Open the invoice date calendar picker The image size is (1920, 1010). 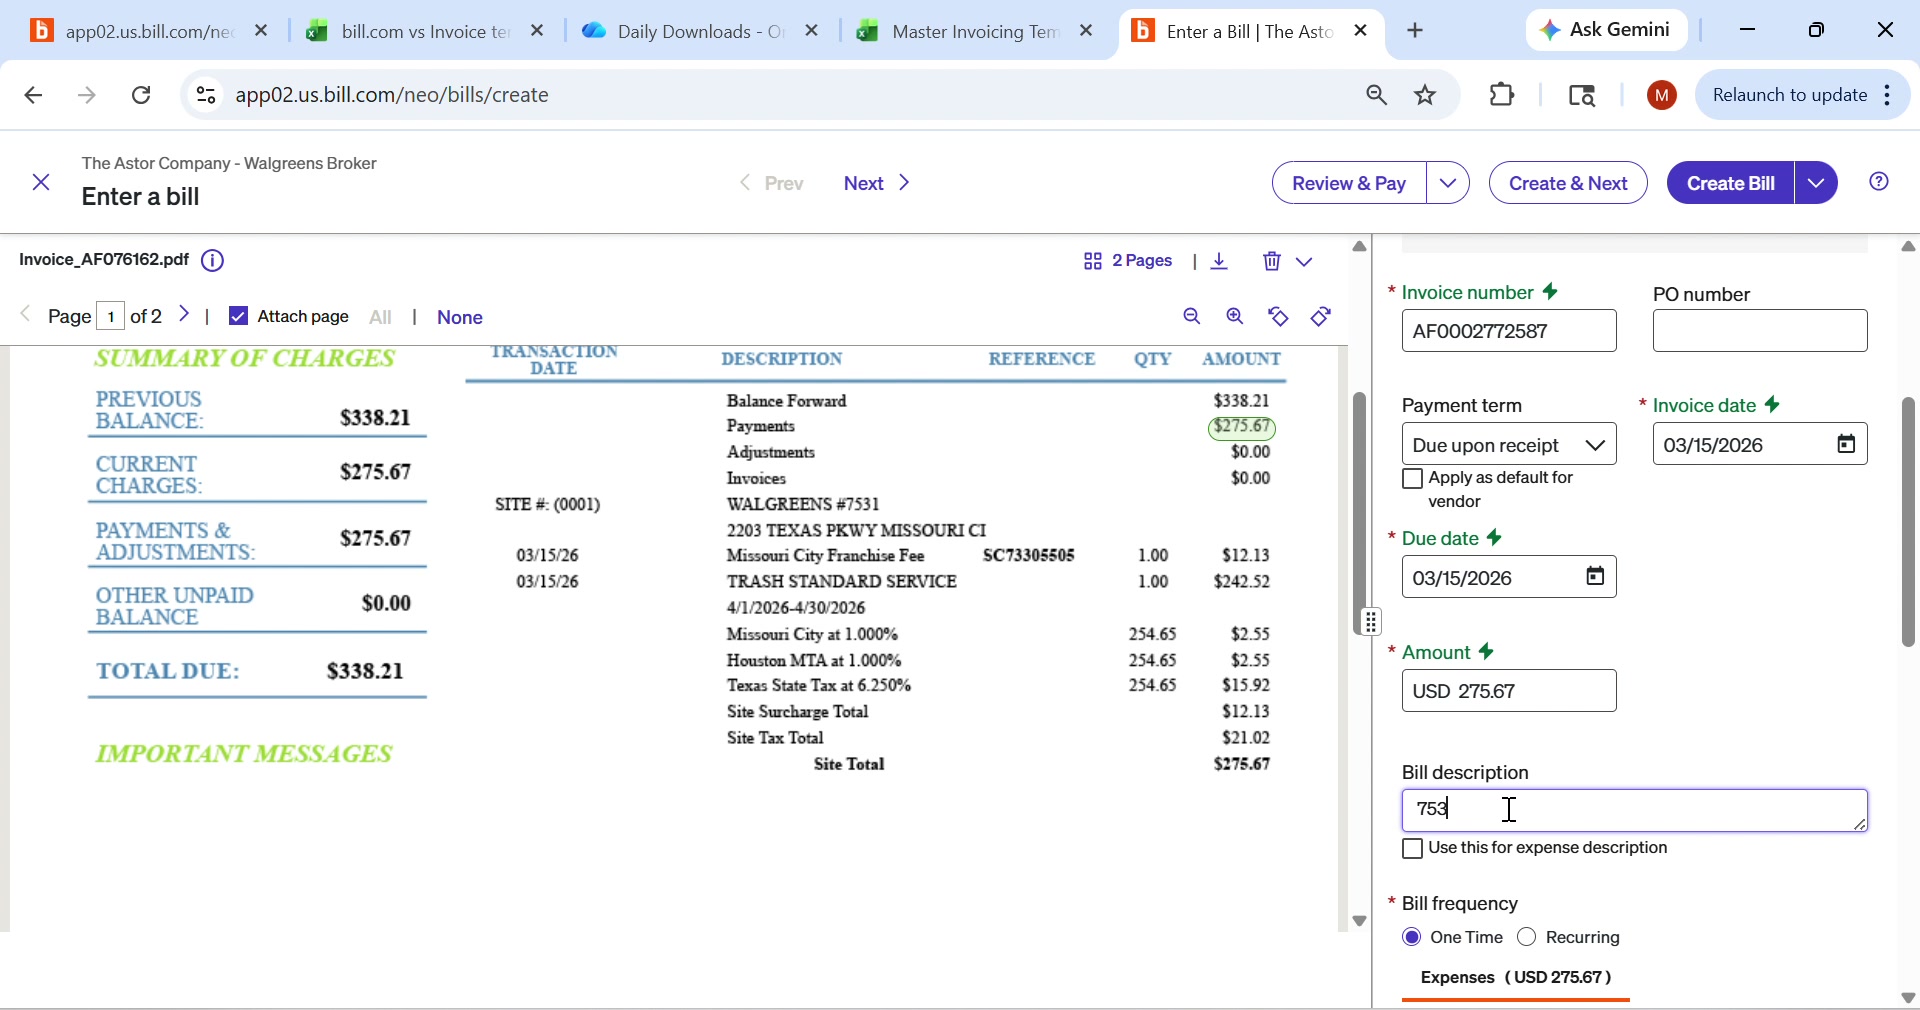click(1846, 445)
